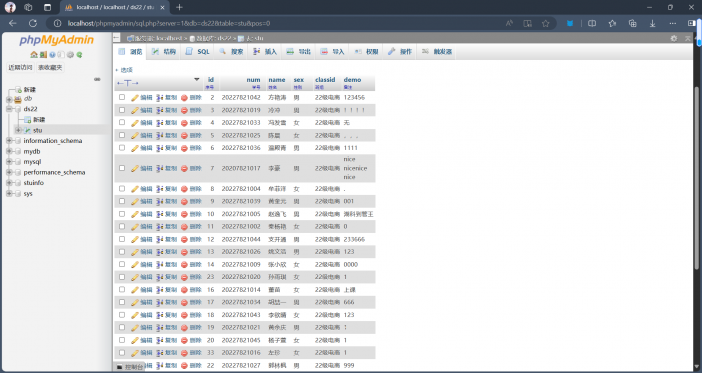The height and width of the screenshot is (373, 702).
Task: Tick the checkbox for row id 19
Action: (x=122, y=327)
